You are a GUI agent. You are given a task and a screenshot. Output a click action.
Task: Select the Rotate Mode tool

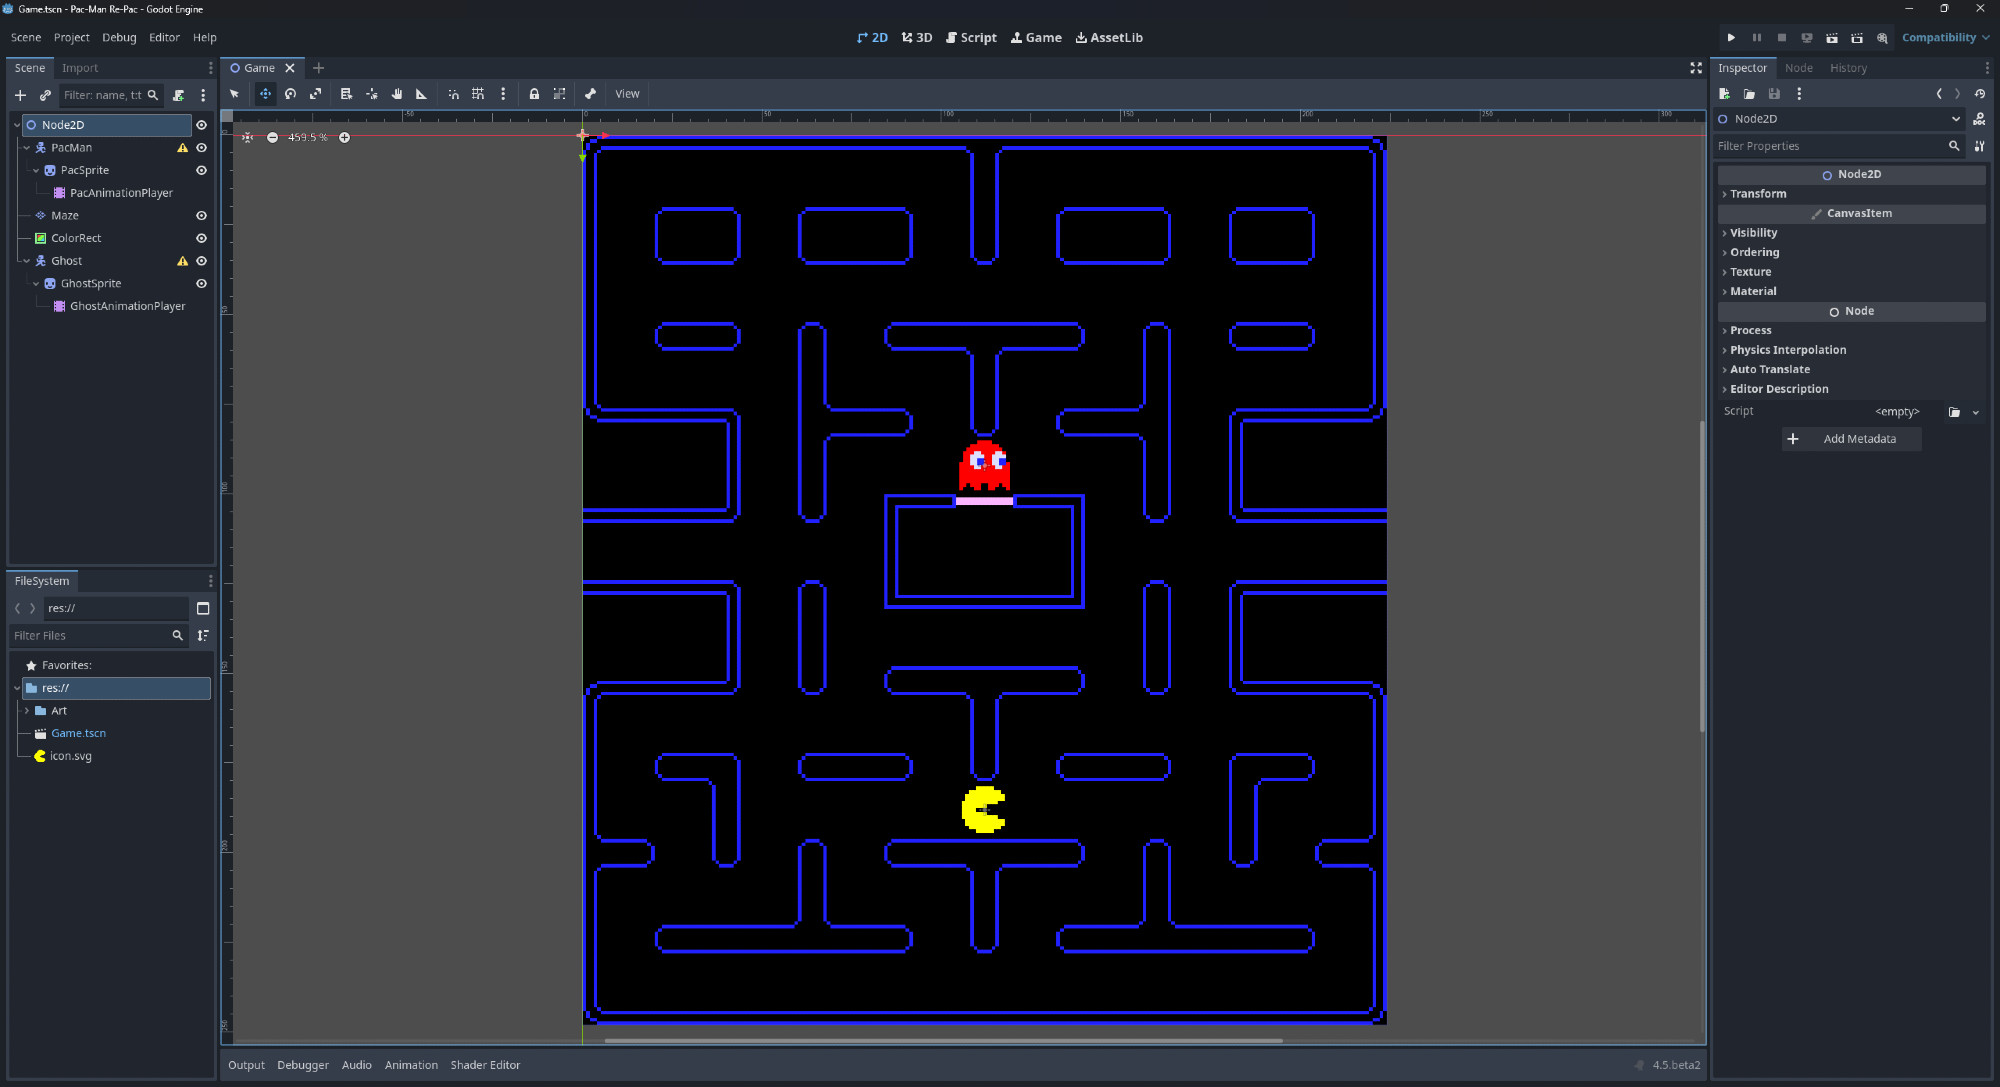pyautogui.click(x=290, y=94)
